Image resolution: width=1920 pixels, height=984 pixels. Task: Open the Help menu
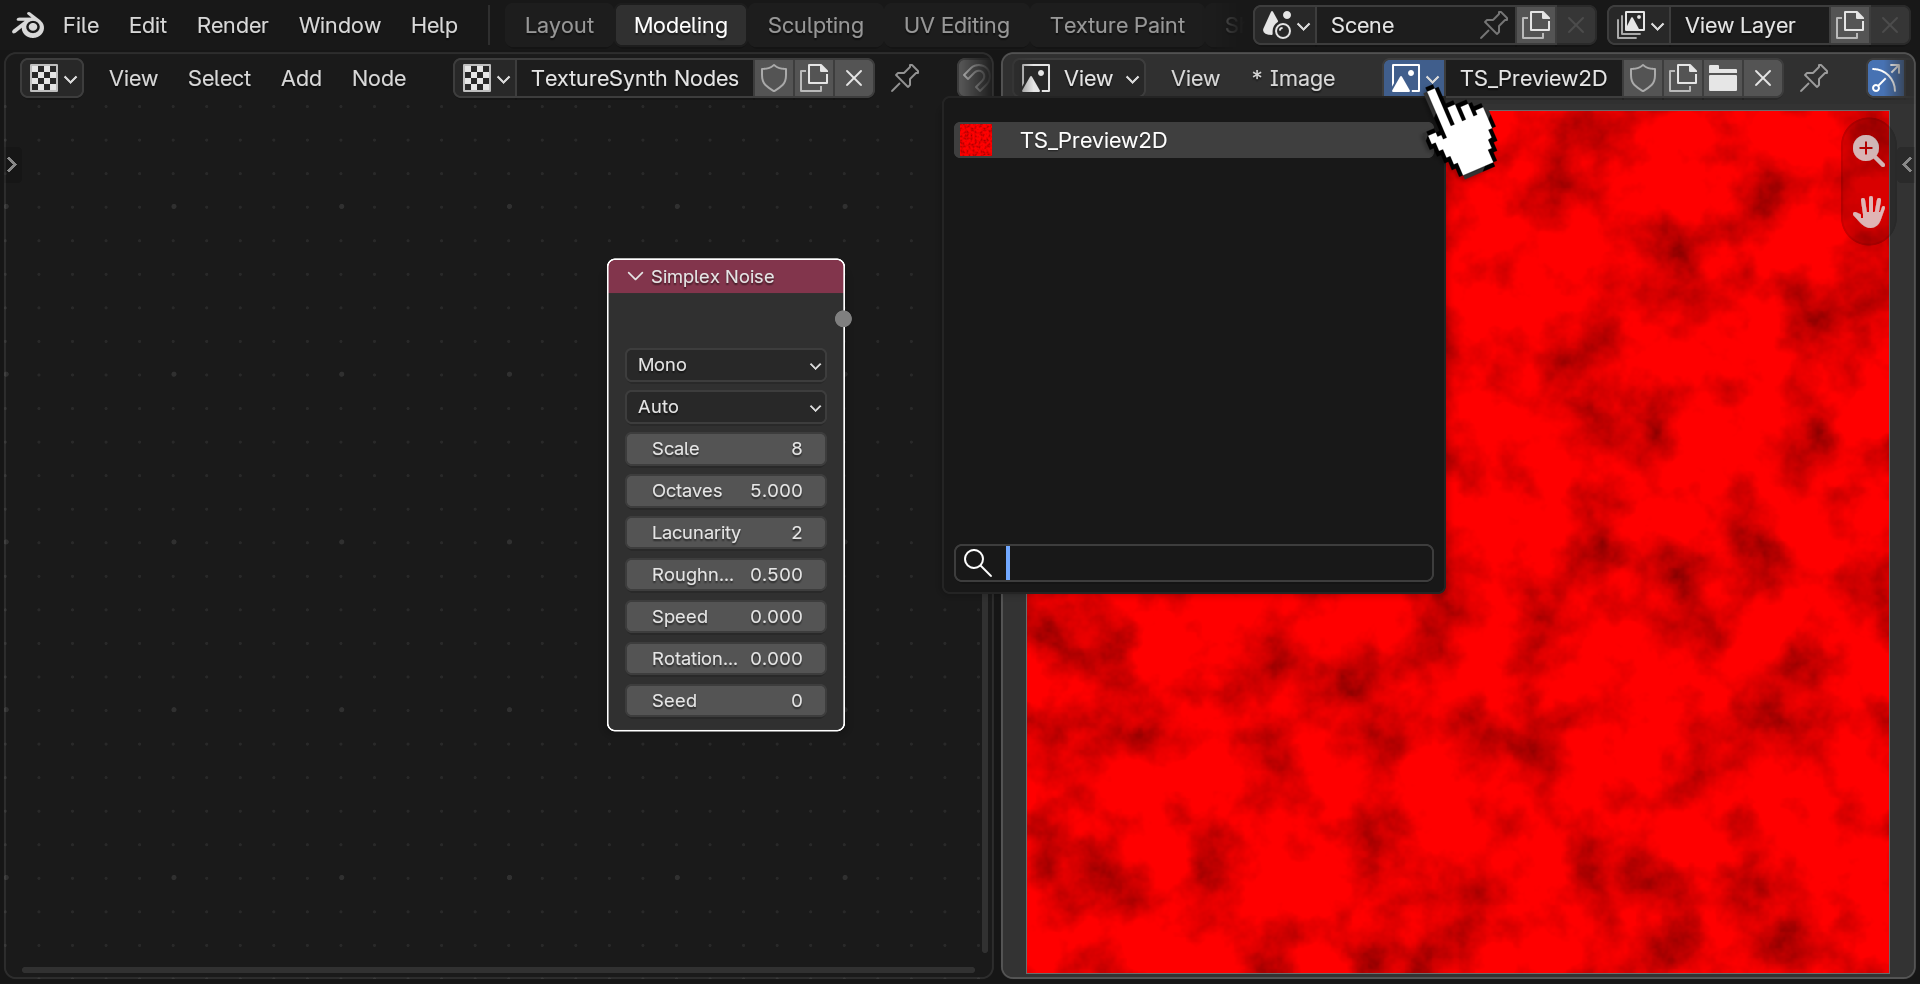pyautogui.click(x=434, y=25)
